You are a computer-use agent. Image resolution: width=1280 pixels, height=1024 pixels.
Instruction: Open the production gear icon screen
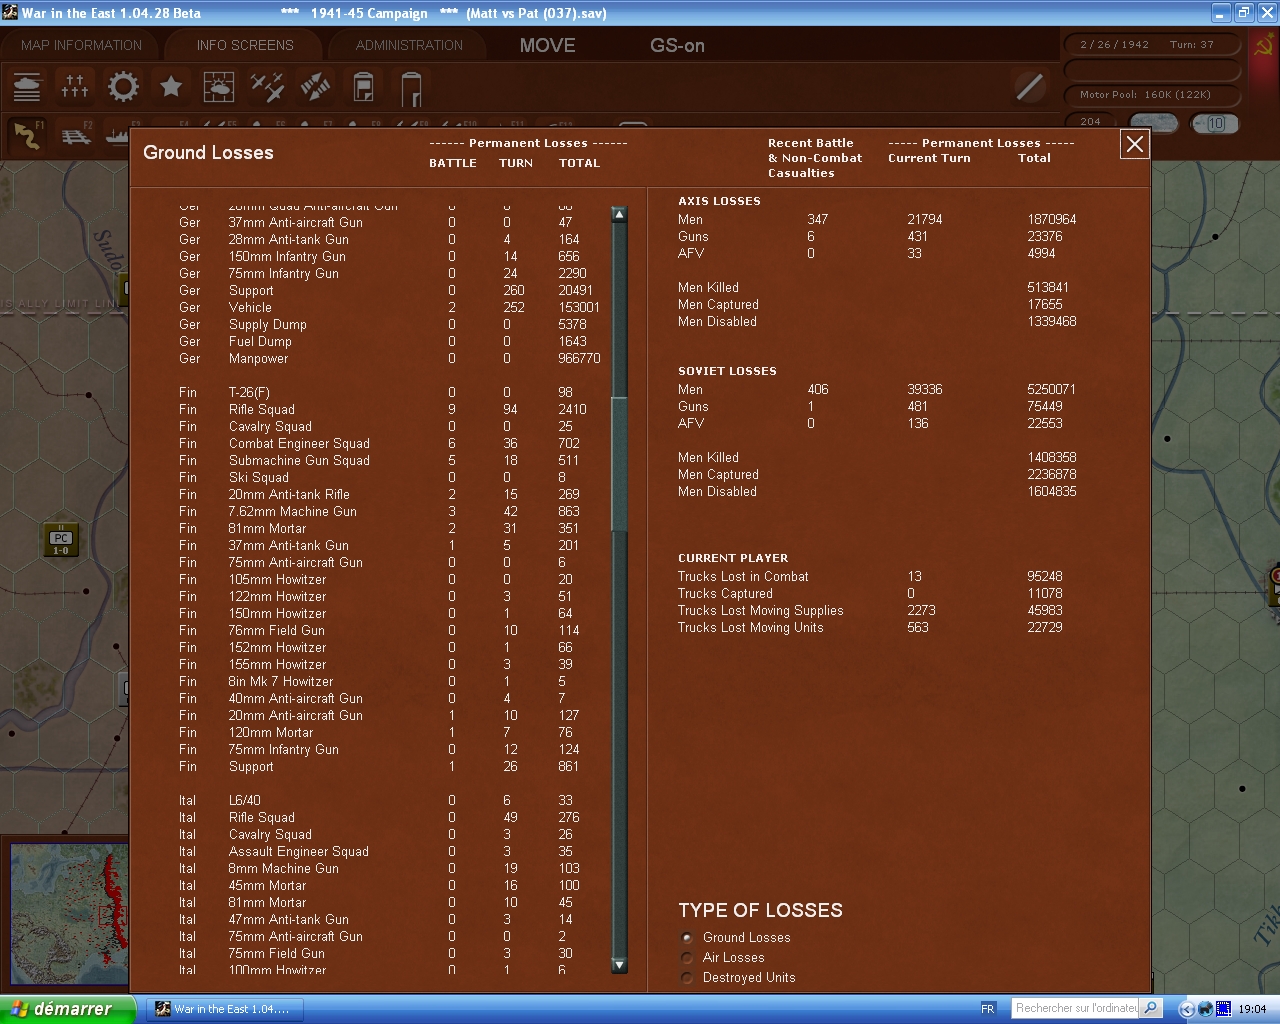pos(123,87)
